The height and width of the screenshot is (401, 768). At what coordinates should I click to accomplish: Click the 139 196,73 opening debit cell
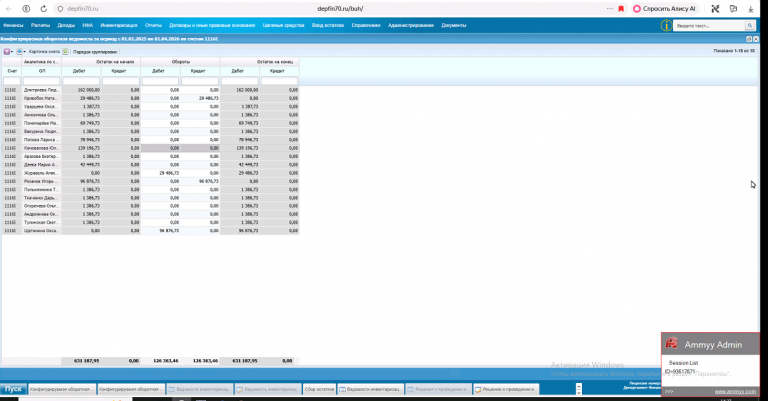point(81,148)
